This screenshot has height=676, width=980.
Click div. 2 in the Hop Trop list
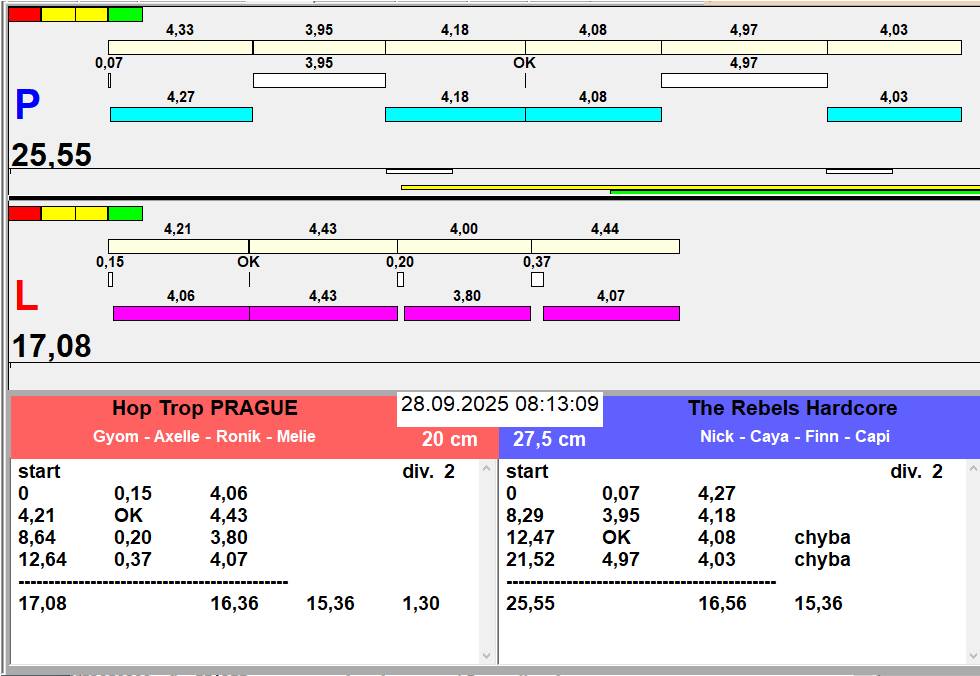[x=429, y=471]
